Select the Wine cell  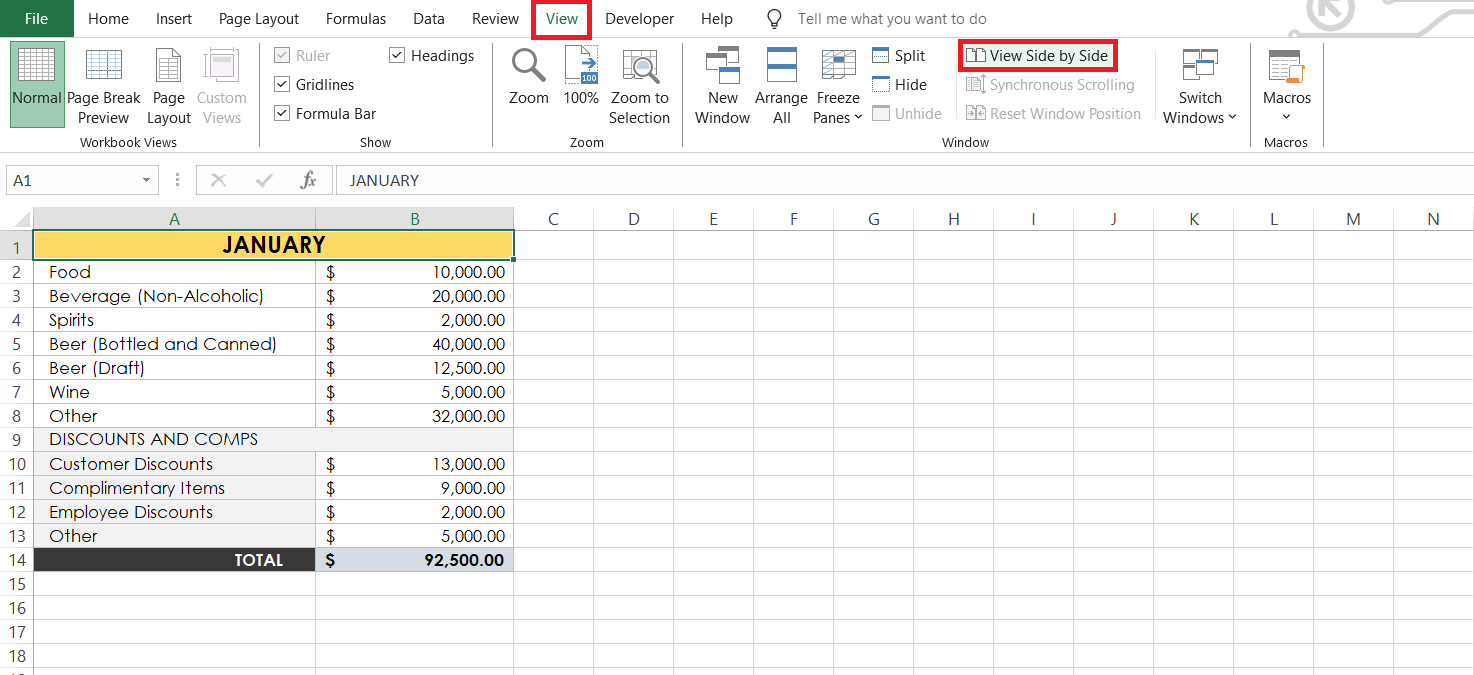tap(174, 392)
